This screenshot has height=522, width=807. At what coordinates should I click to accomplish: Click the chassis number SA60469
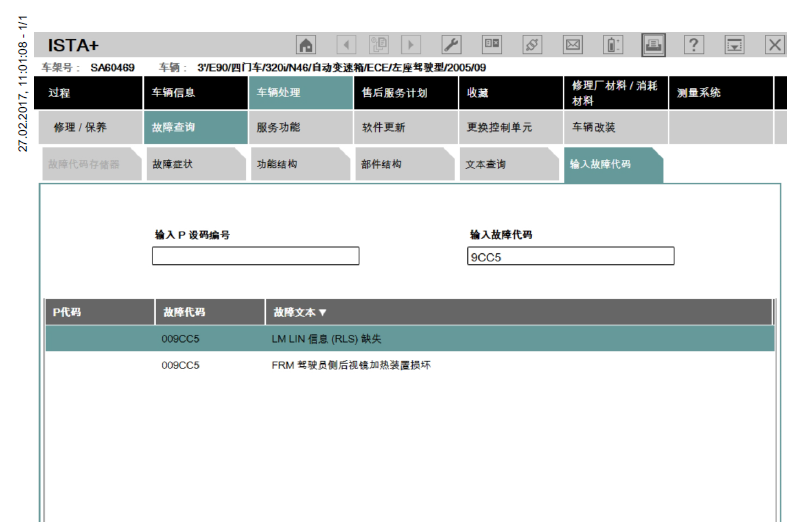113,67
